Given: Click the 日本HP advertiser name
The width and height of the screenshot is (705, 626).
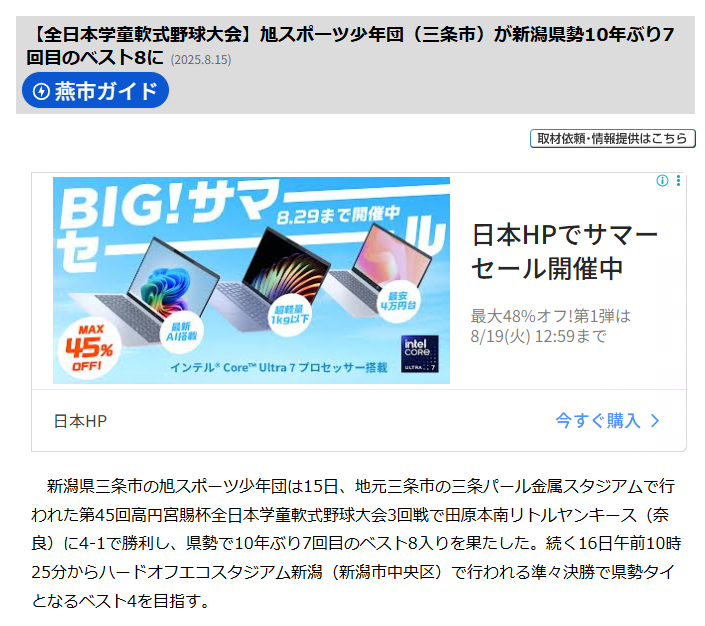Looking at the screenshot, I should point(80,421).
